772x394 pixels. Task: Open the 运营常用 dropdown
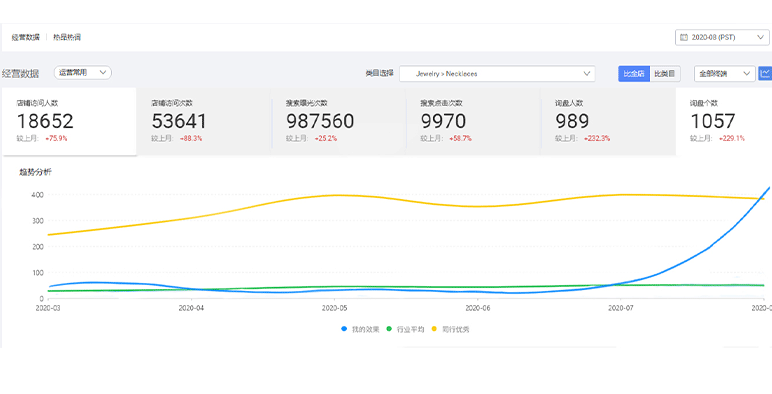pos(83,72)
